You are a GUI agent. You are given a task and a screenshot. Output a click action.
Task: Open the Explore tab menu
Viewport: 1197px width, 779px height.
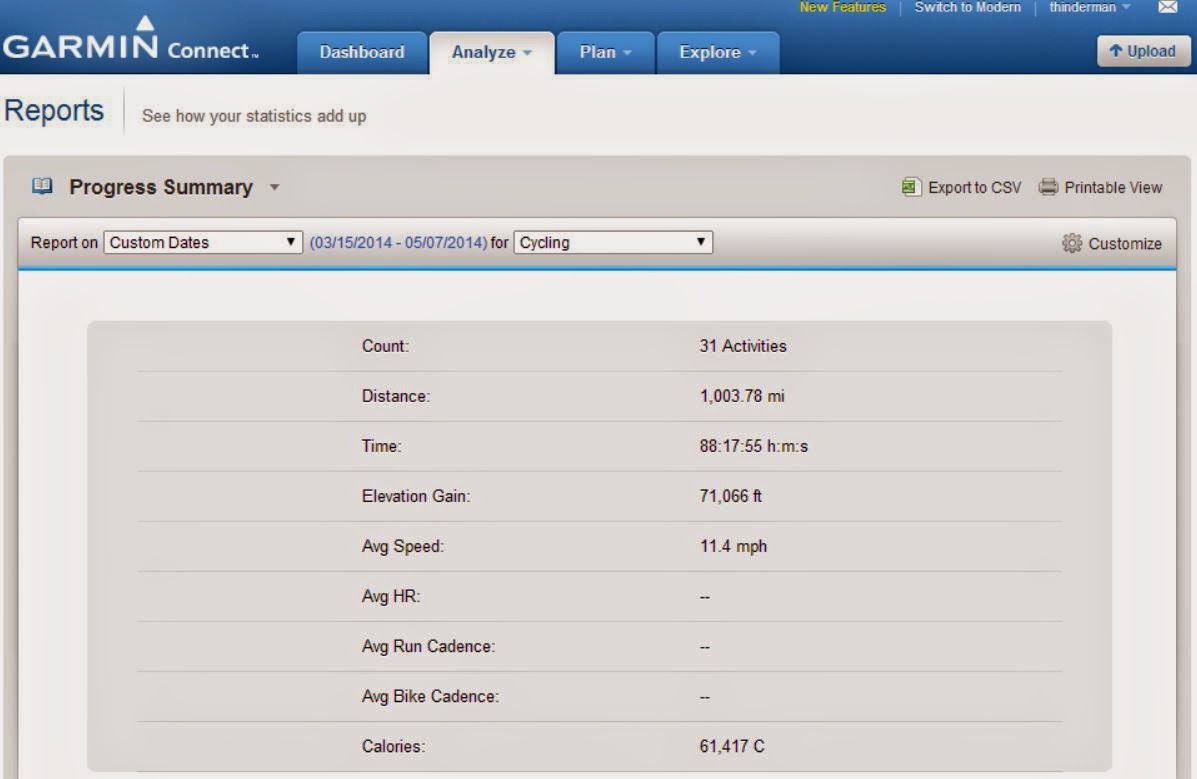pyautogui.click(x=718, y=52)
